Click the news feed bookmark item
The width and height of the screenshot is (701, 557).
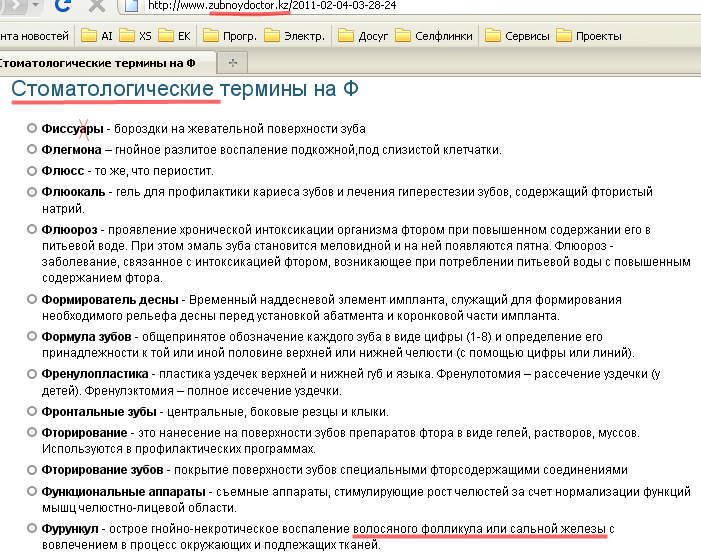pyautogui.click(x=34, y=36)
